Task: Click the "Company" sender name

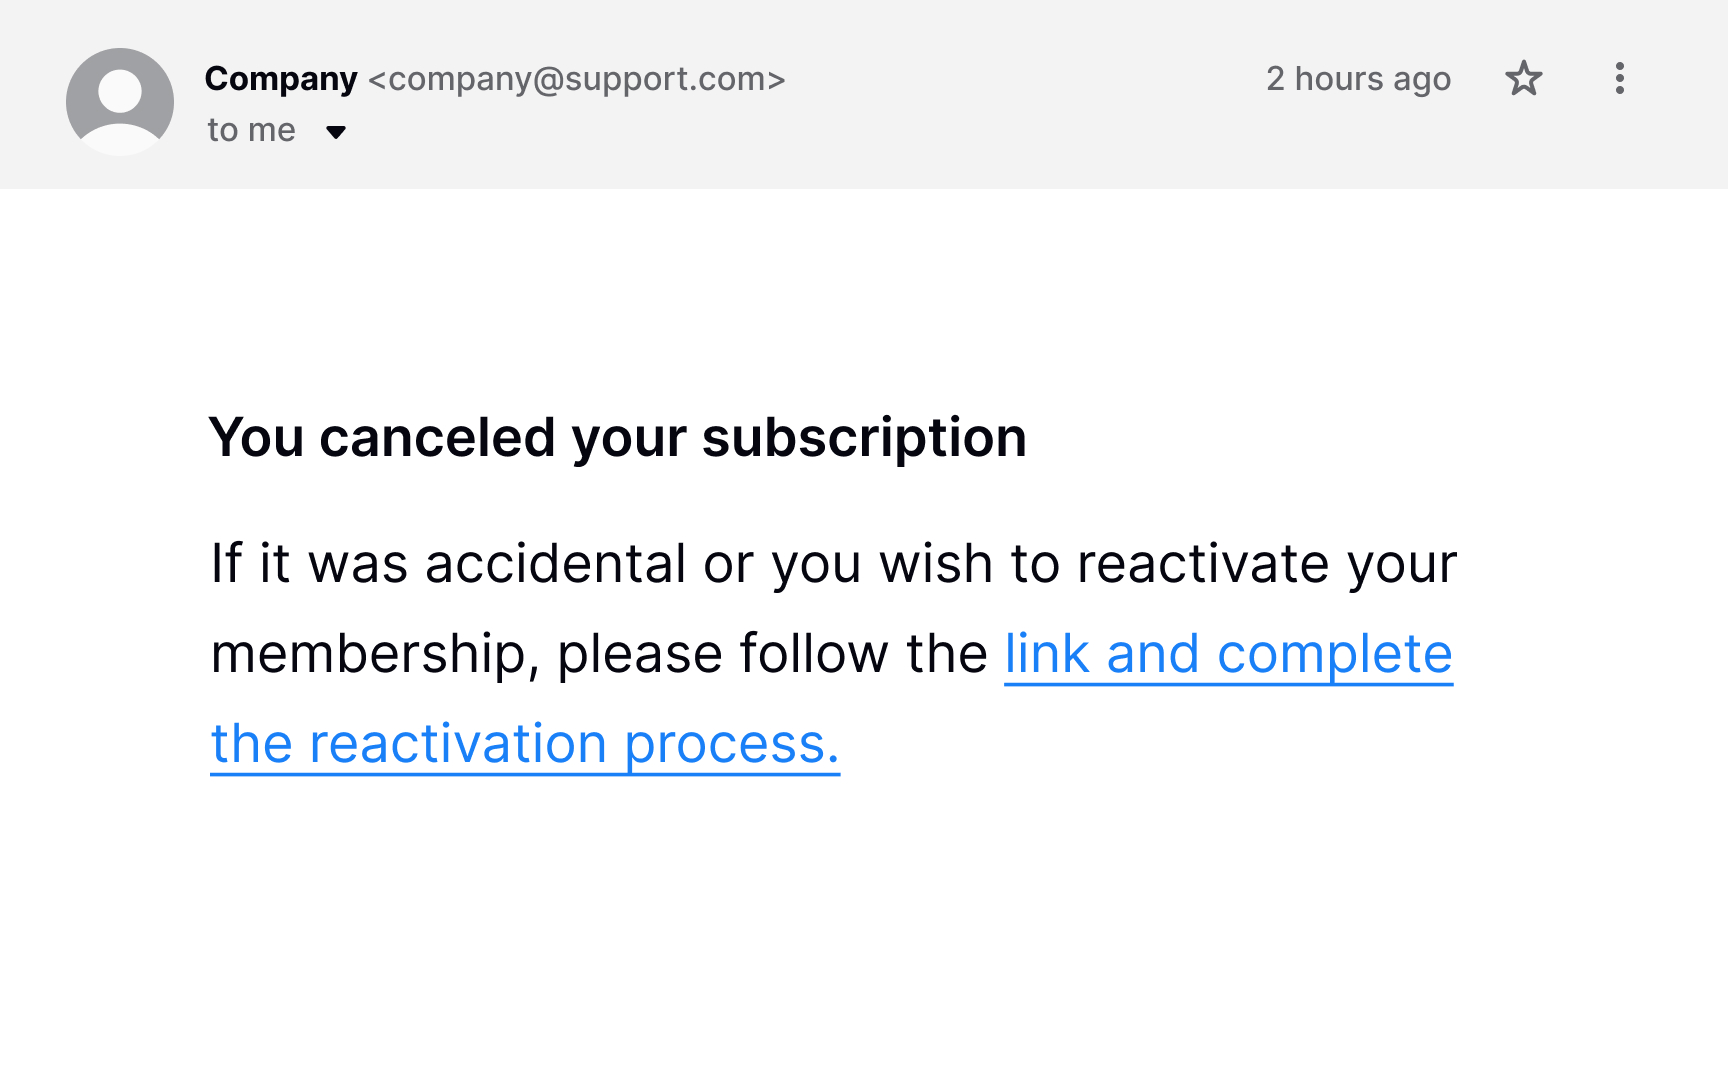Action: click(x=281, y=79)
